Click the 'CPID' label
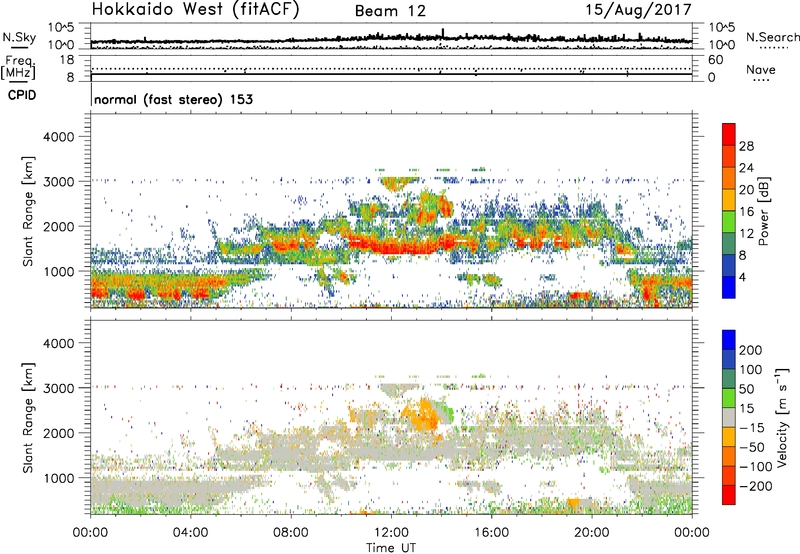This screenshot has height=554, width=800. 22,95
